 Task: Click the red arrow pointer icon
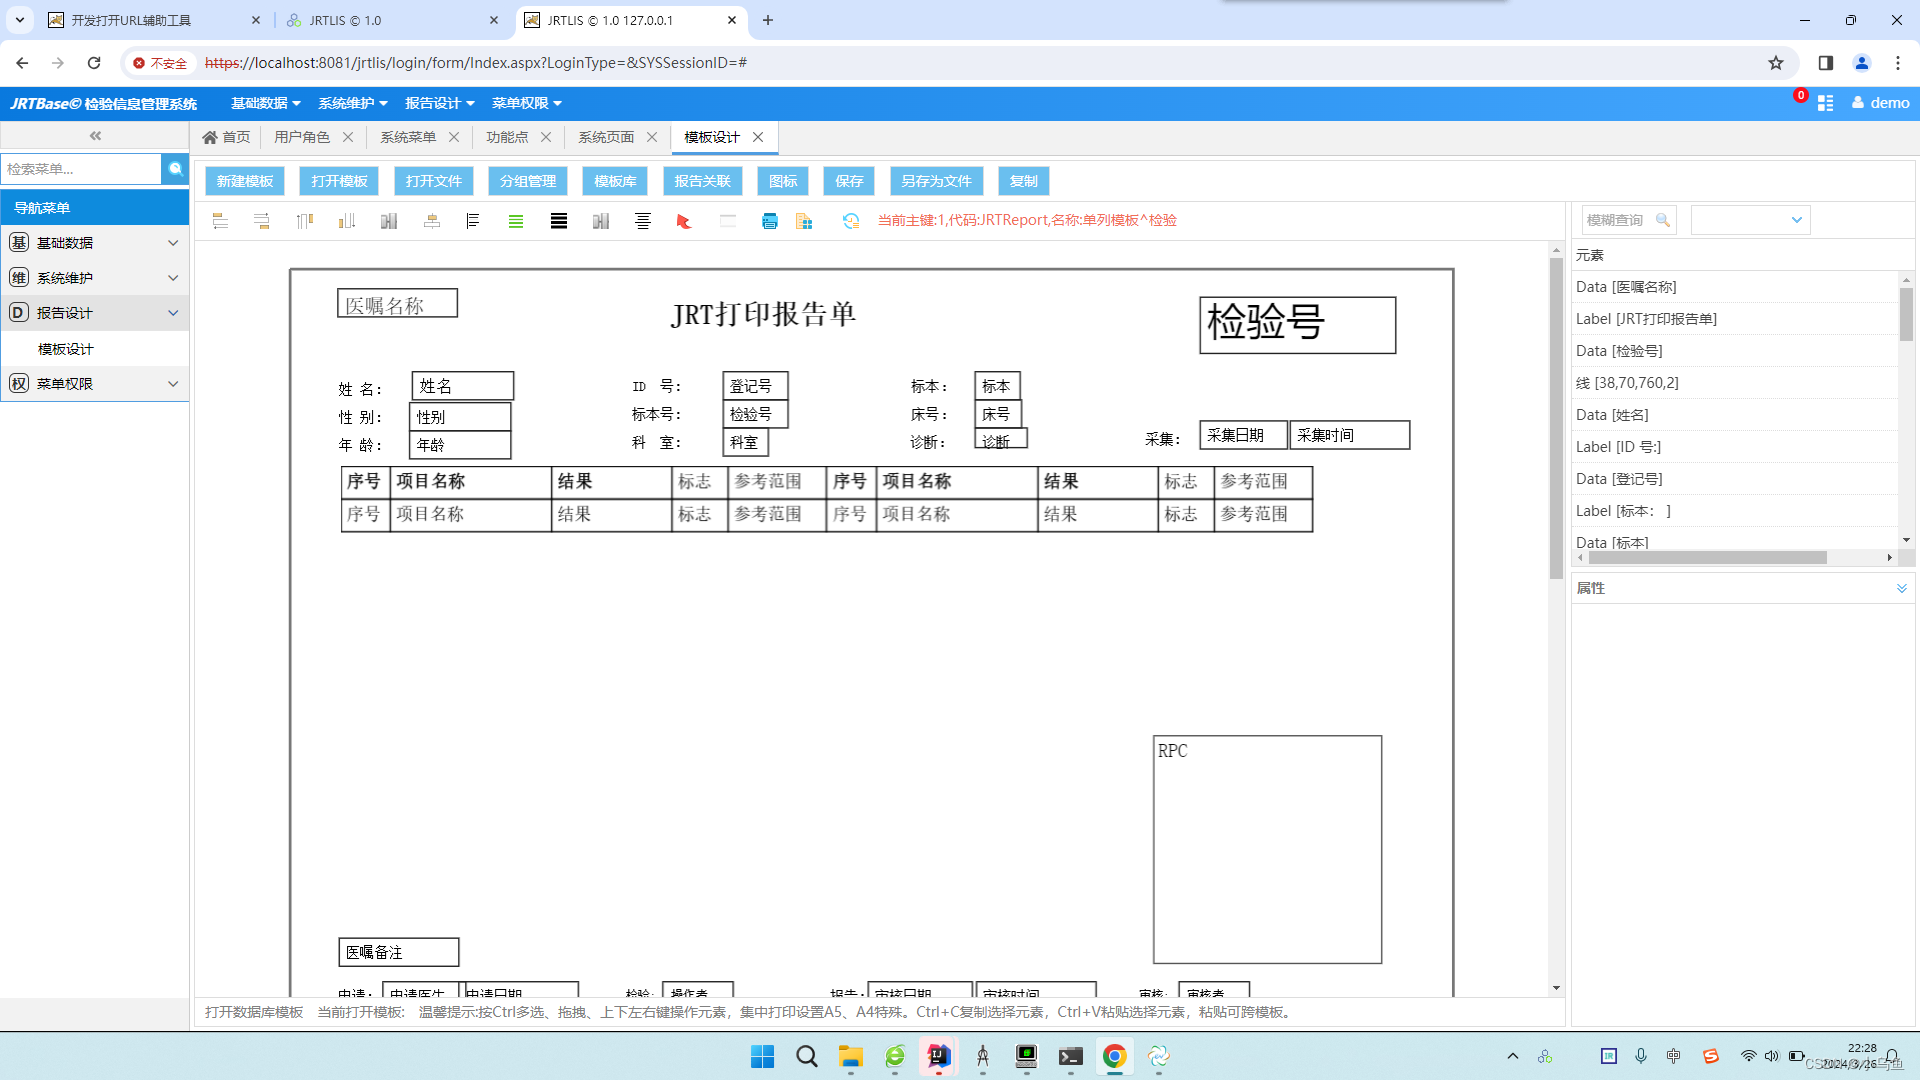tap(684, 221)
